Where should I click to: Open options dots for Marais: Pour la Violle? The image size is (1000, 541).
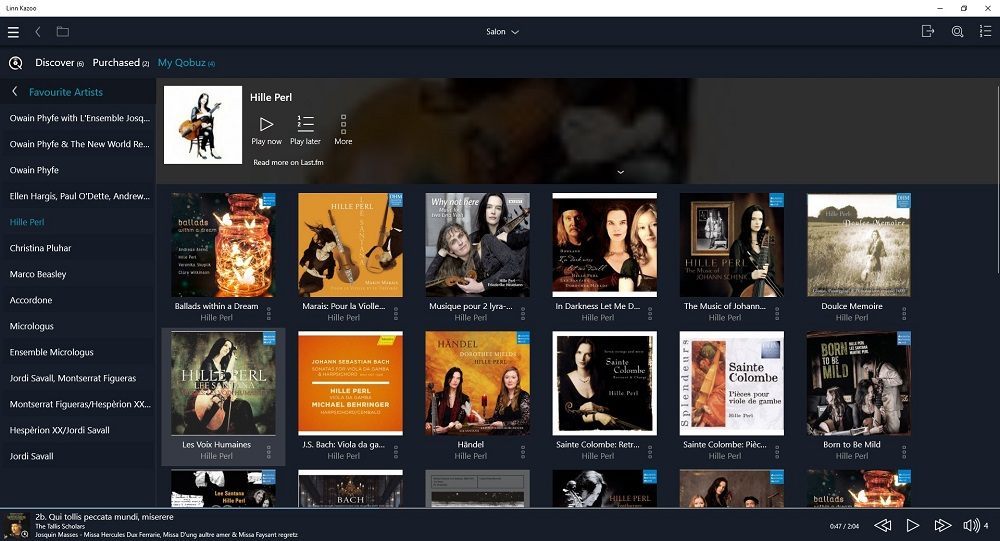[x=396, y=313]
